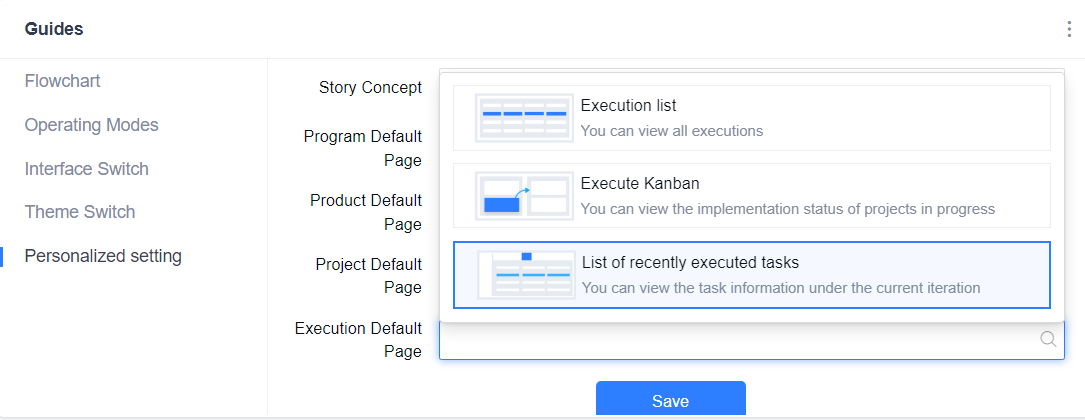The width and height of the screenshot is (1085, 420).
Task: Click the Execution list table thumbnail icon
Action: pos(525,118)
